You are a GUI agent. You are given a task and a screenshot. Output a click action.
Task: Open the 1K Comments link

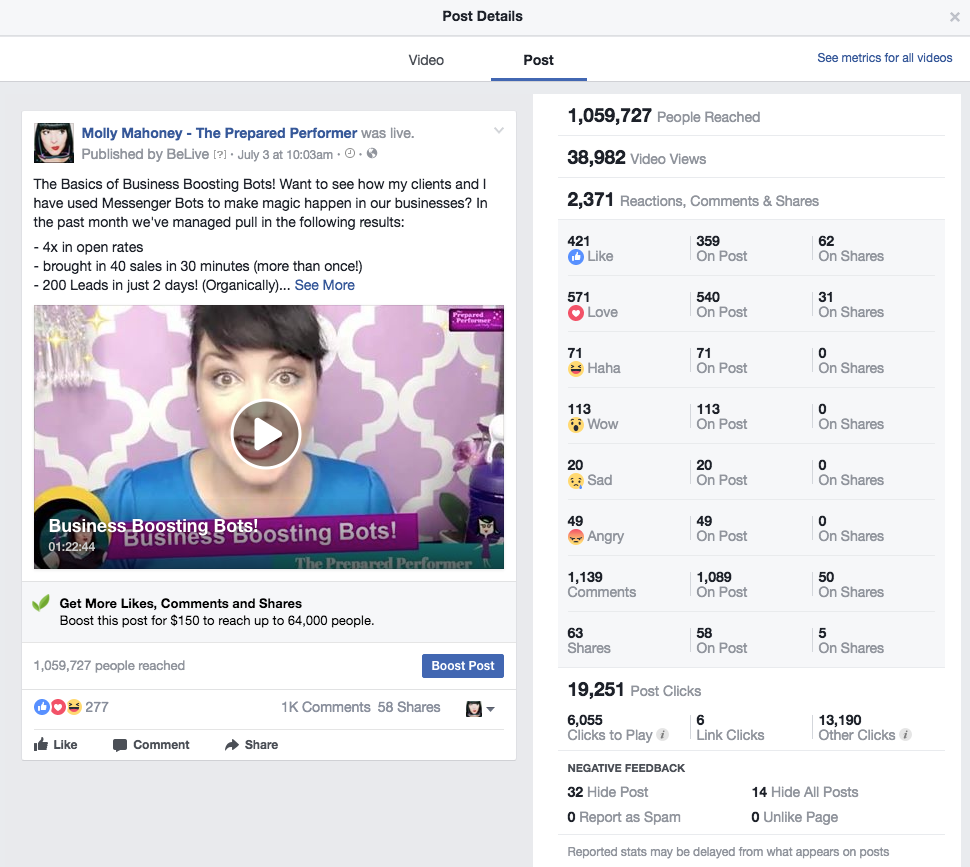click(325, 707)
